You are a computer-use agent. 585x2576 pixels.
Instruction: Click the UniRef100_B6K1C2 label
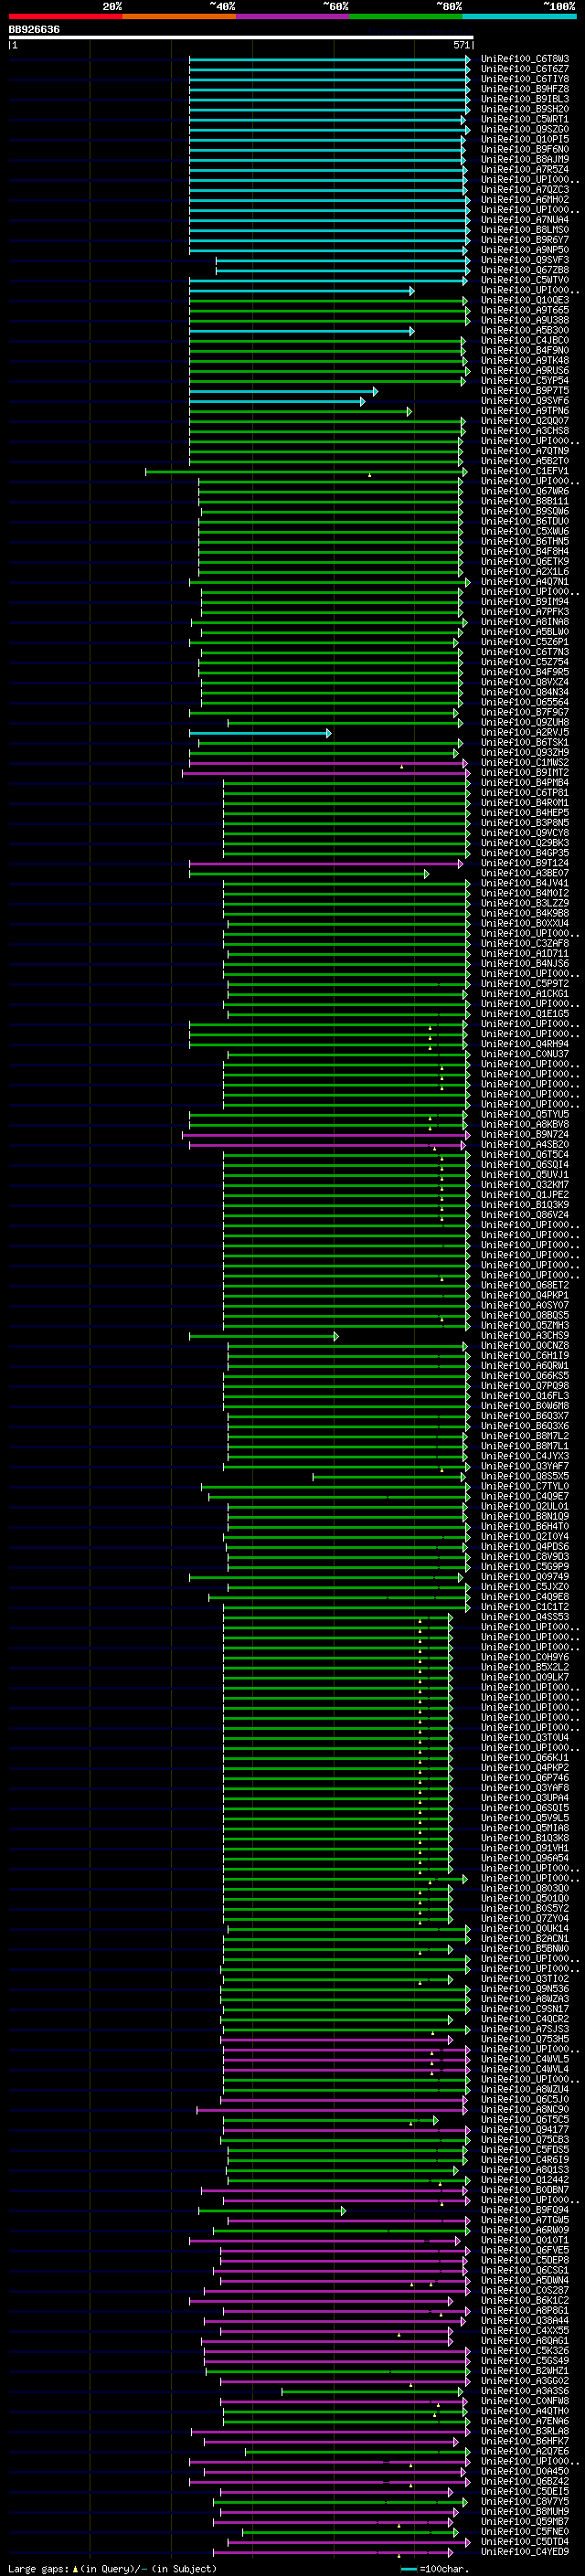pos(525,2300)
